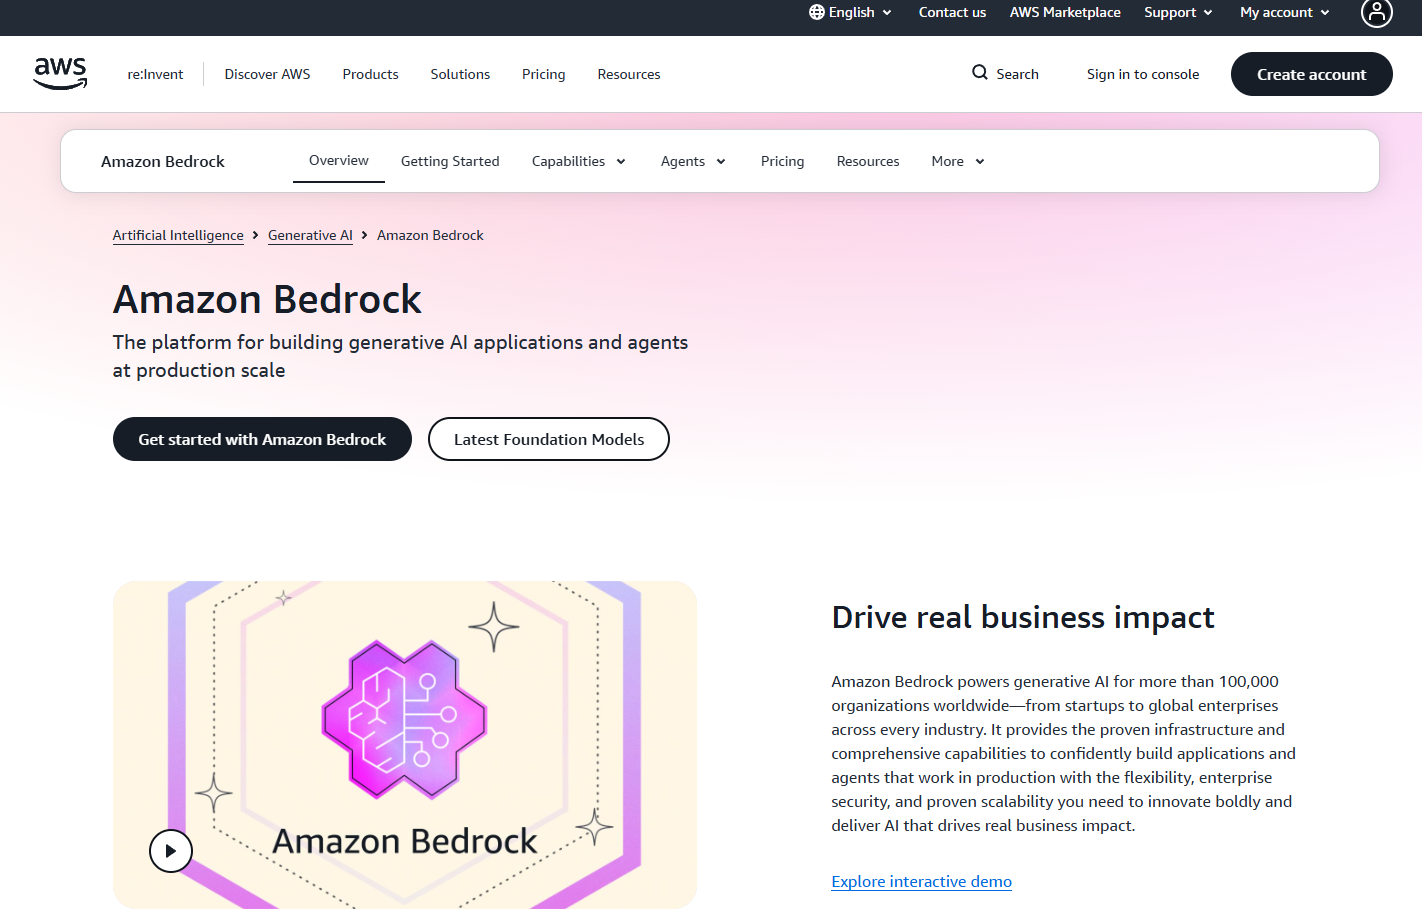
Task: Open the user profile avatar icon
Action: 1377,12
